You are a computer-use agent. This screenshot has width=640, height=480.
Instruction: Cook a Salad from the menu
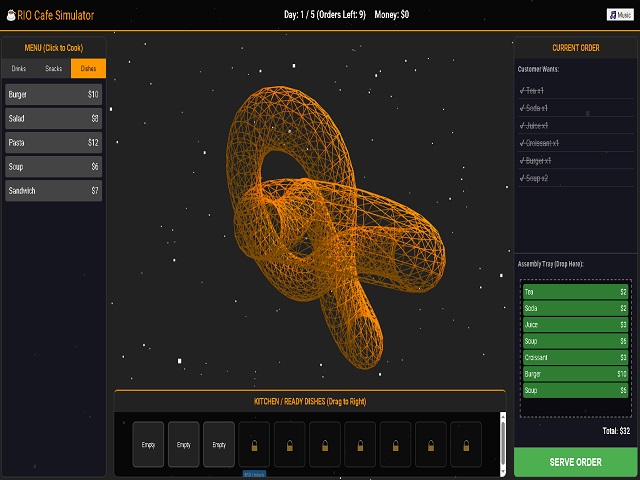(53, 118)
